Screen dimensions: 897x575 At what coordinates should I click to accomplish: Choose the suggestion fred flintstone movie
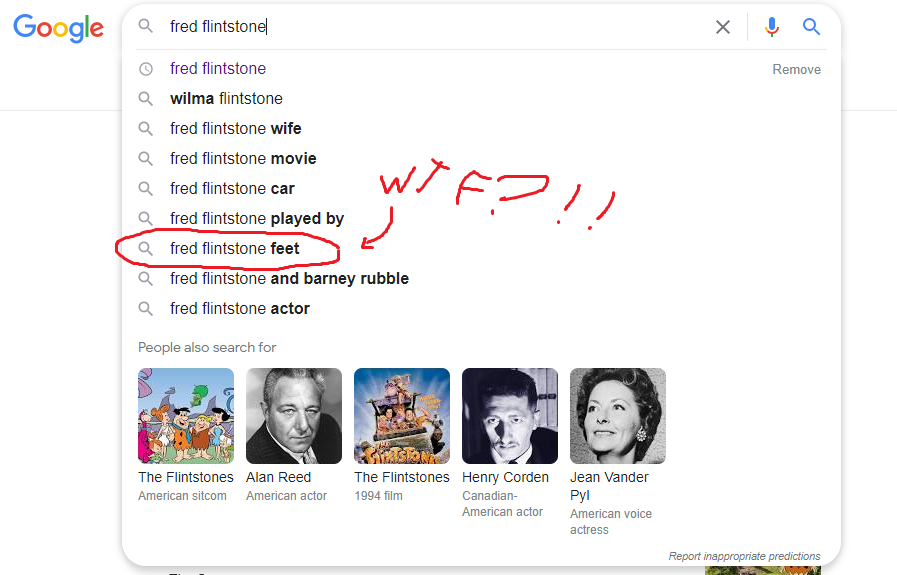point(243,158)
